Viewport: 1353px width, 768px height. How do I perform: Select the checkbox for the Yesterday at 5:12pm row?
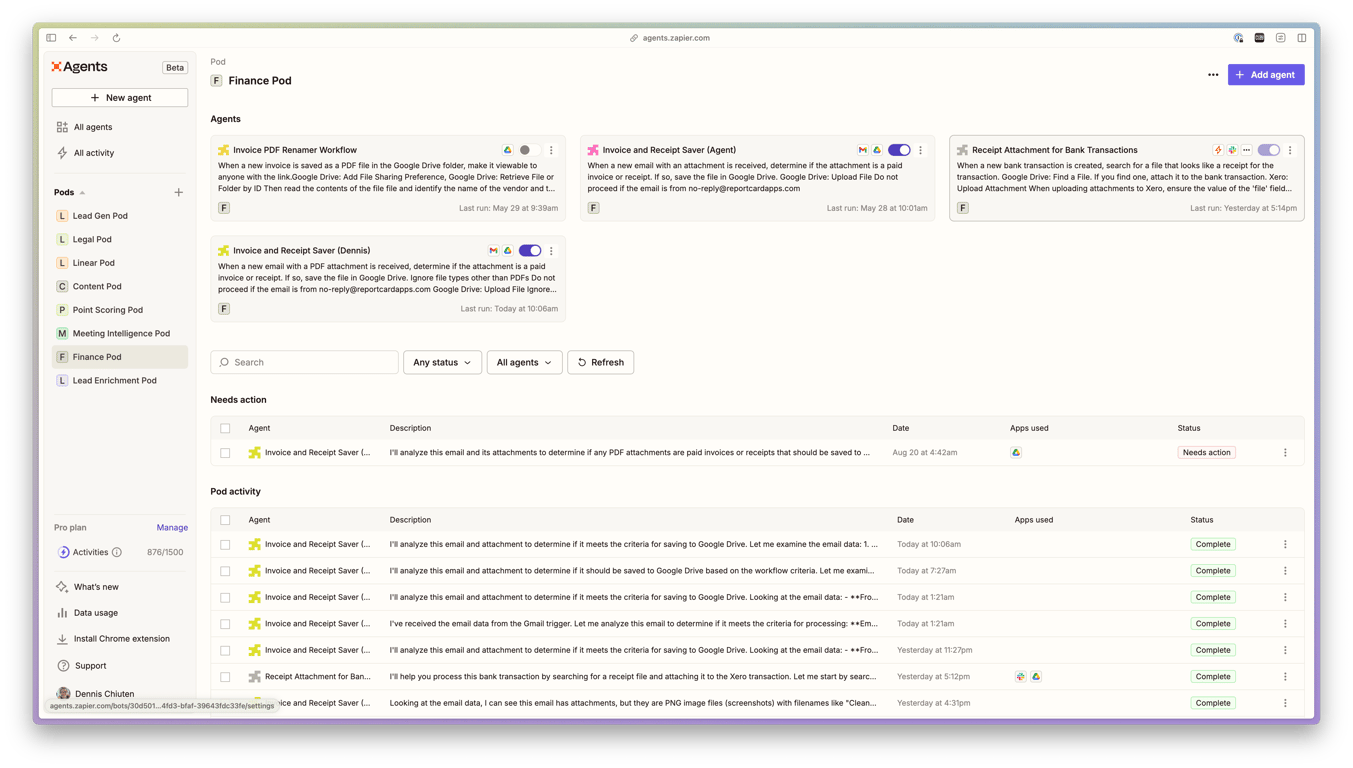point(225,677)
